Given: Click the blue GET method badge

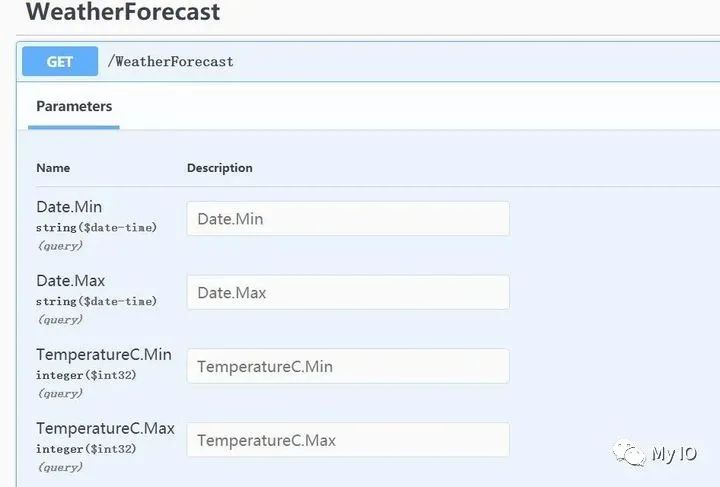Looking at the screenshot, I should pos(60,61).
